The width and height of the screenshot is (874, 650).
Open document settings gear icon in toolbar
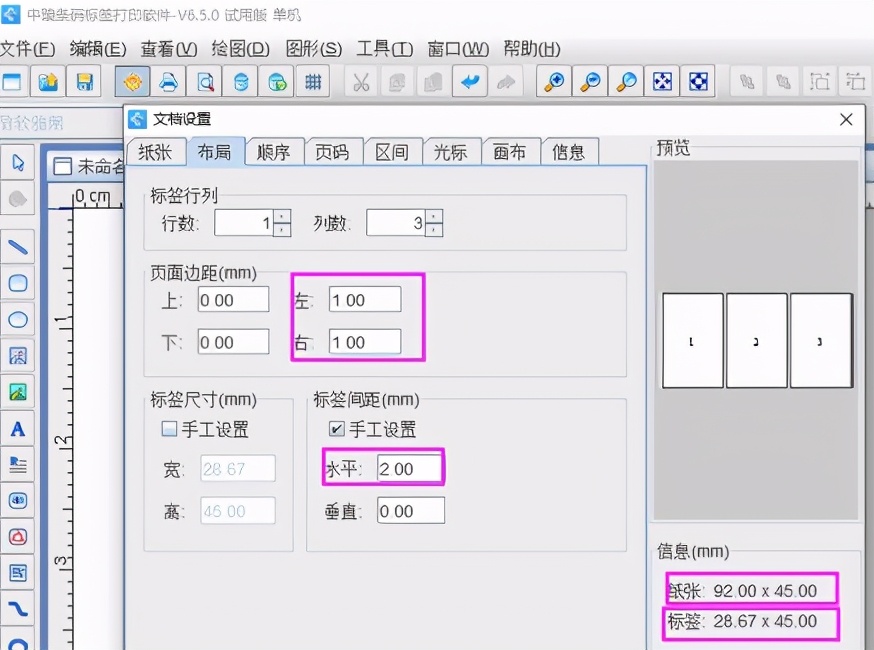tap(133, 82)
